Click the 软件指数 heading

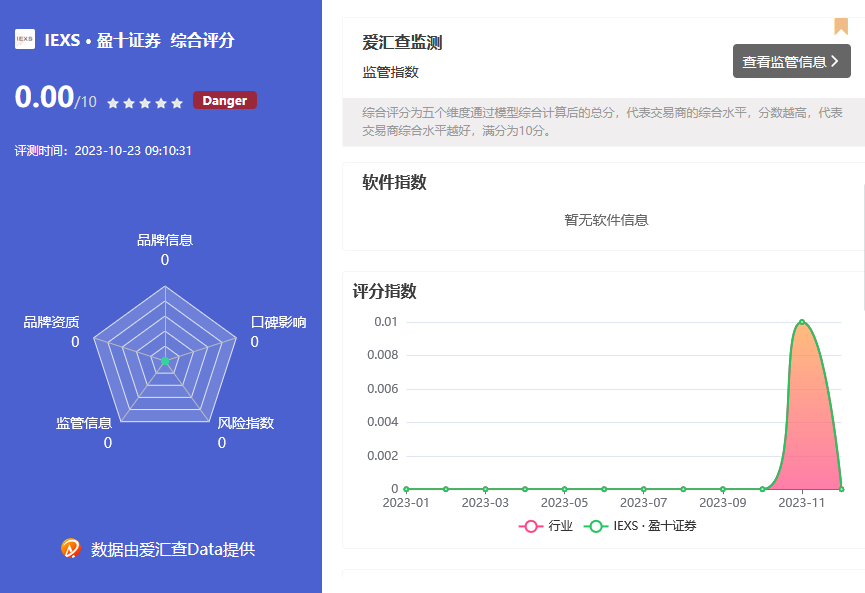click(x=394, y=182)
